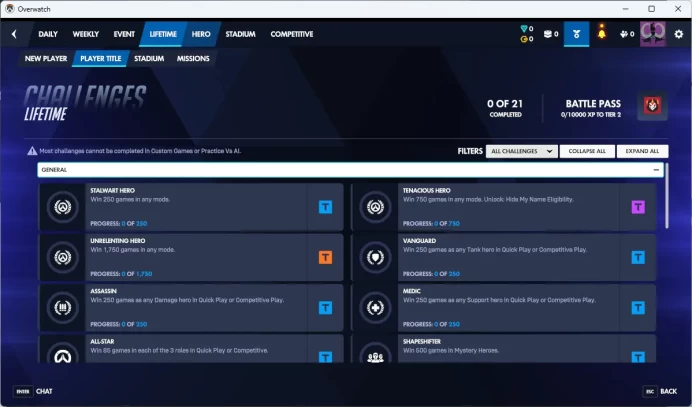Collapse the General section header

point(350,170)
